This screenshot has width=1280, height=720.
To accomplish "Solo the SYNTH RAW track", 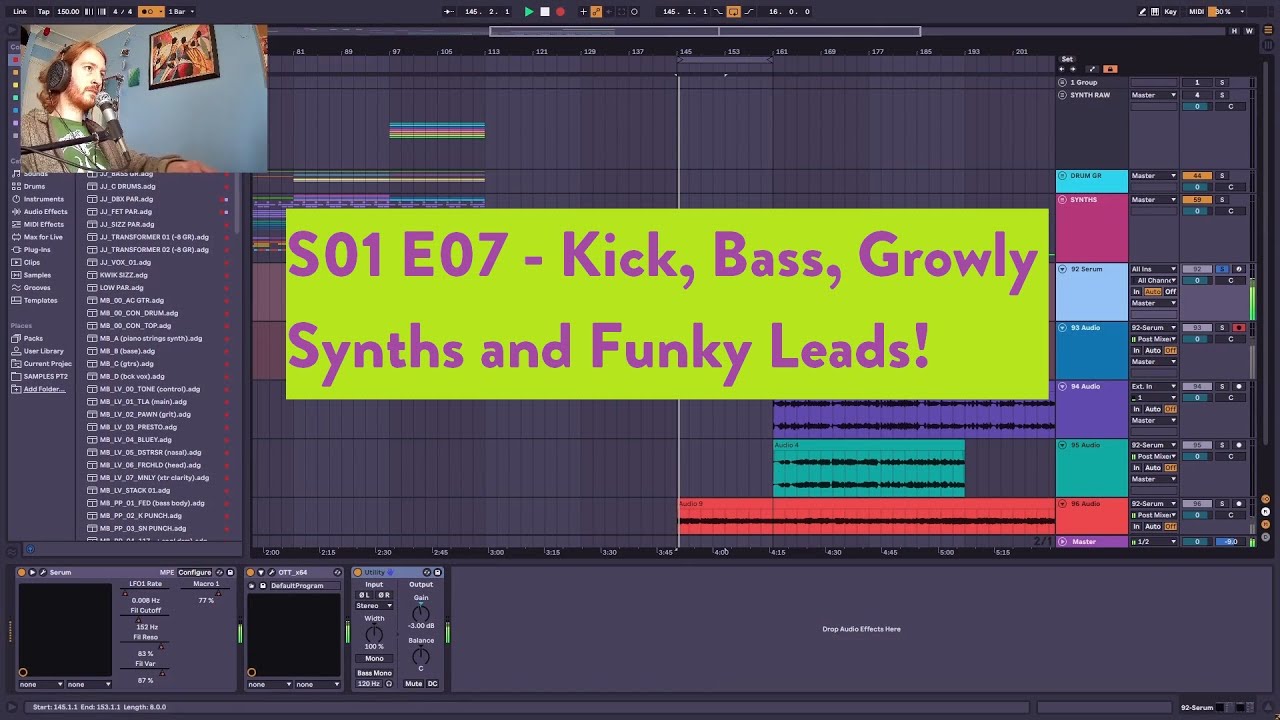I will 1221,95.
